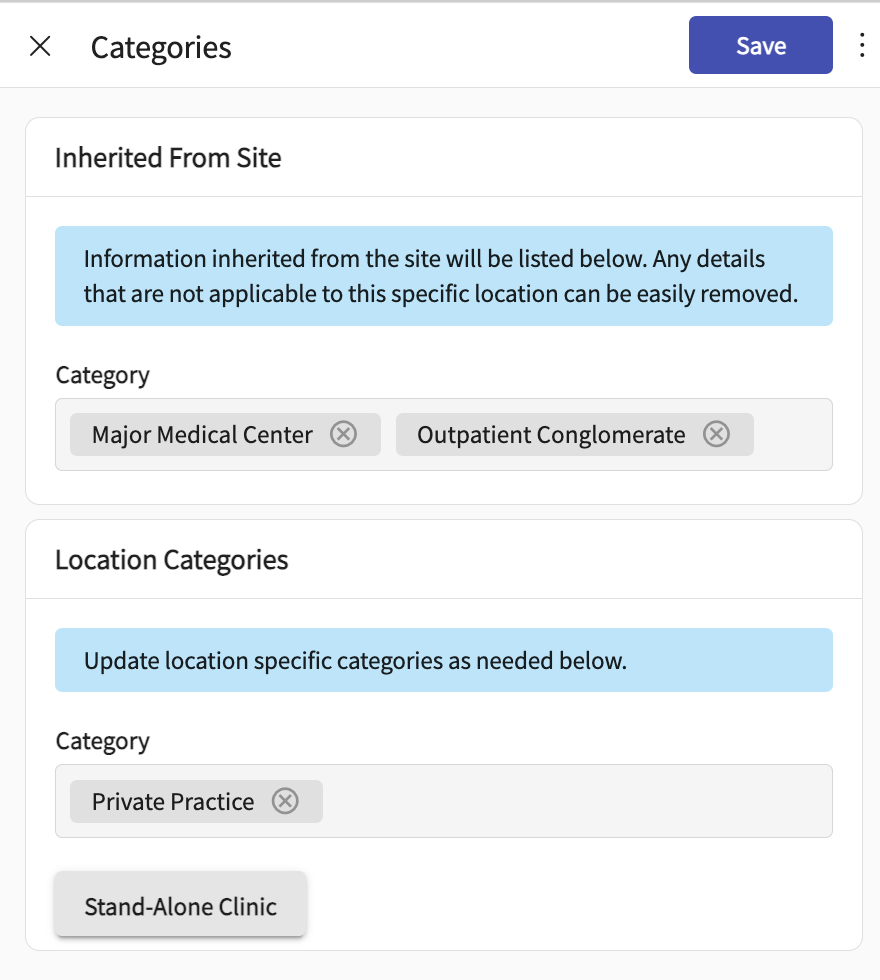Click the Save button
The width and height of the screenshot is (880, 980).
760,45
